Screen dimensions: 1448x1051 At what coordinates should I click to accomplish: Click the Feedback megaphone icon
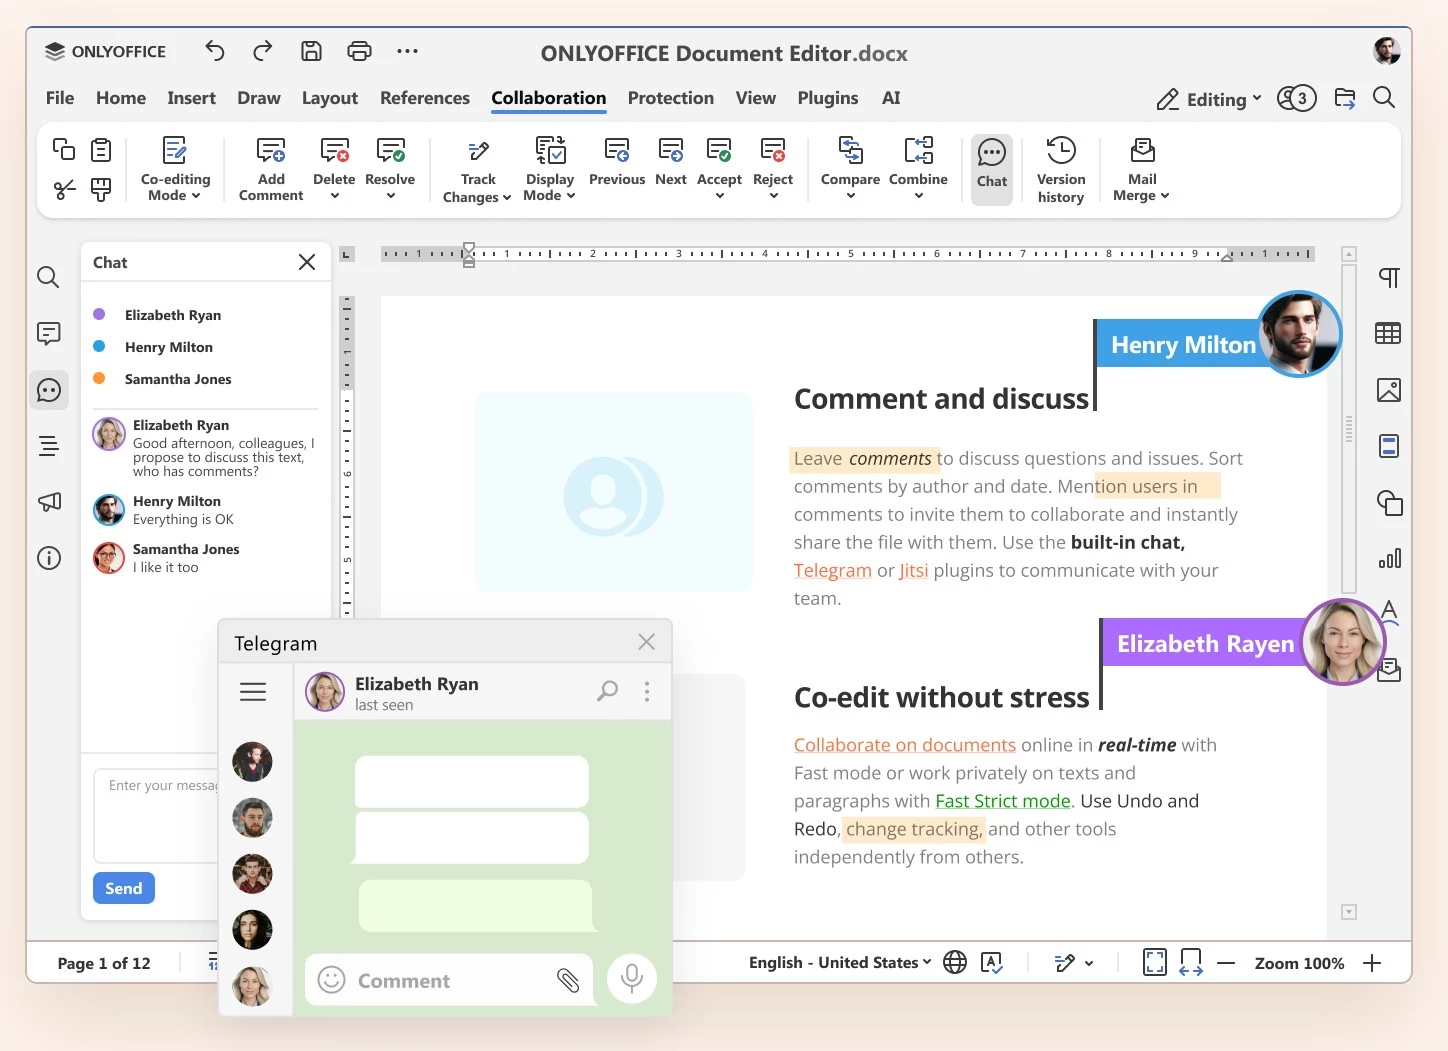tap(48, 502)
